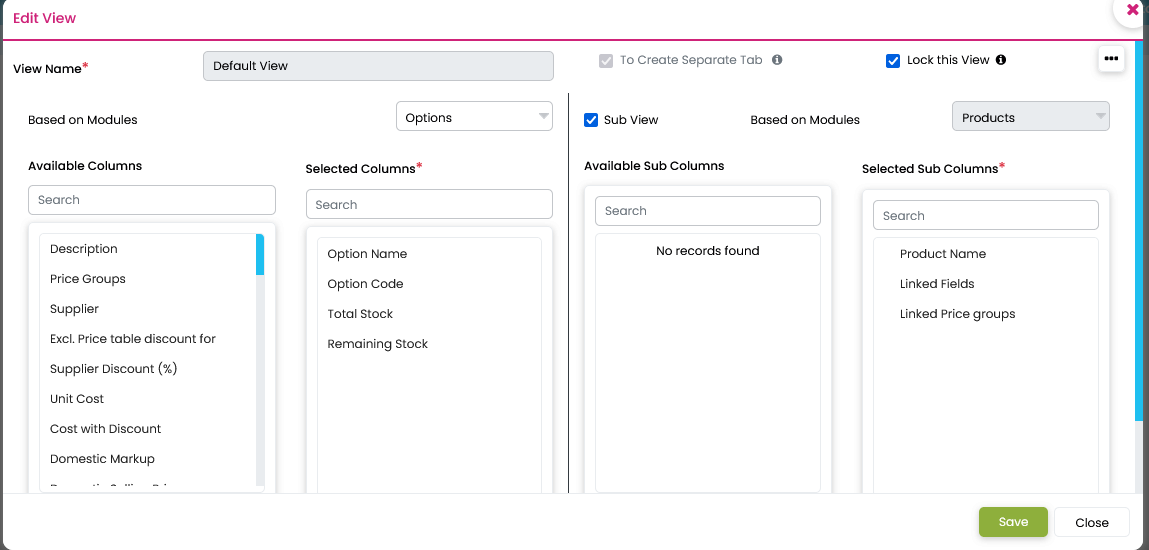Click the info icon beside To Create Separate Tab
Image resolution: width=1149 pixels, height=550 pixels.
pyautogui.click(x=777, y=60)
